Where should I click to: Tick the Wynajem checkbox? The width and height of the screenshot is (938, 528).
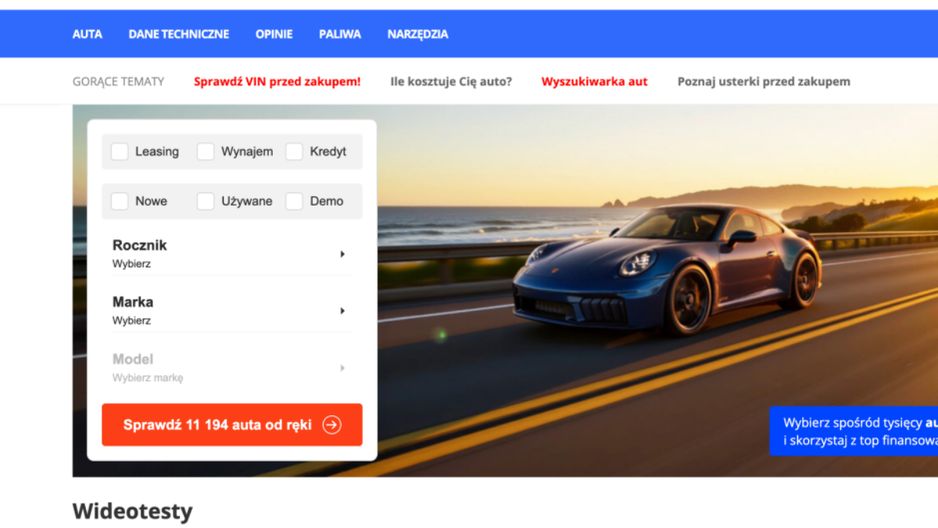click(x=205, y=151)
